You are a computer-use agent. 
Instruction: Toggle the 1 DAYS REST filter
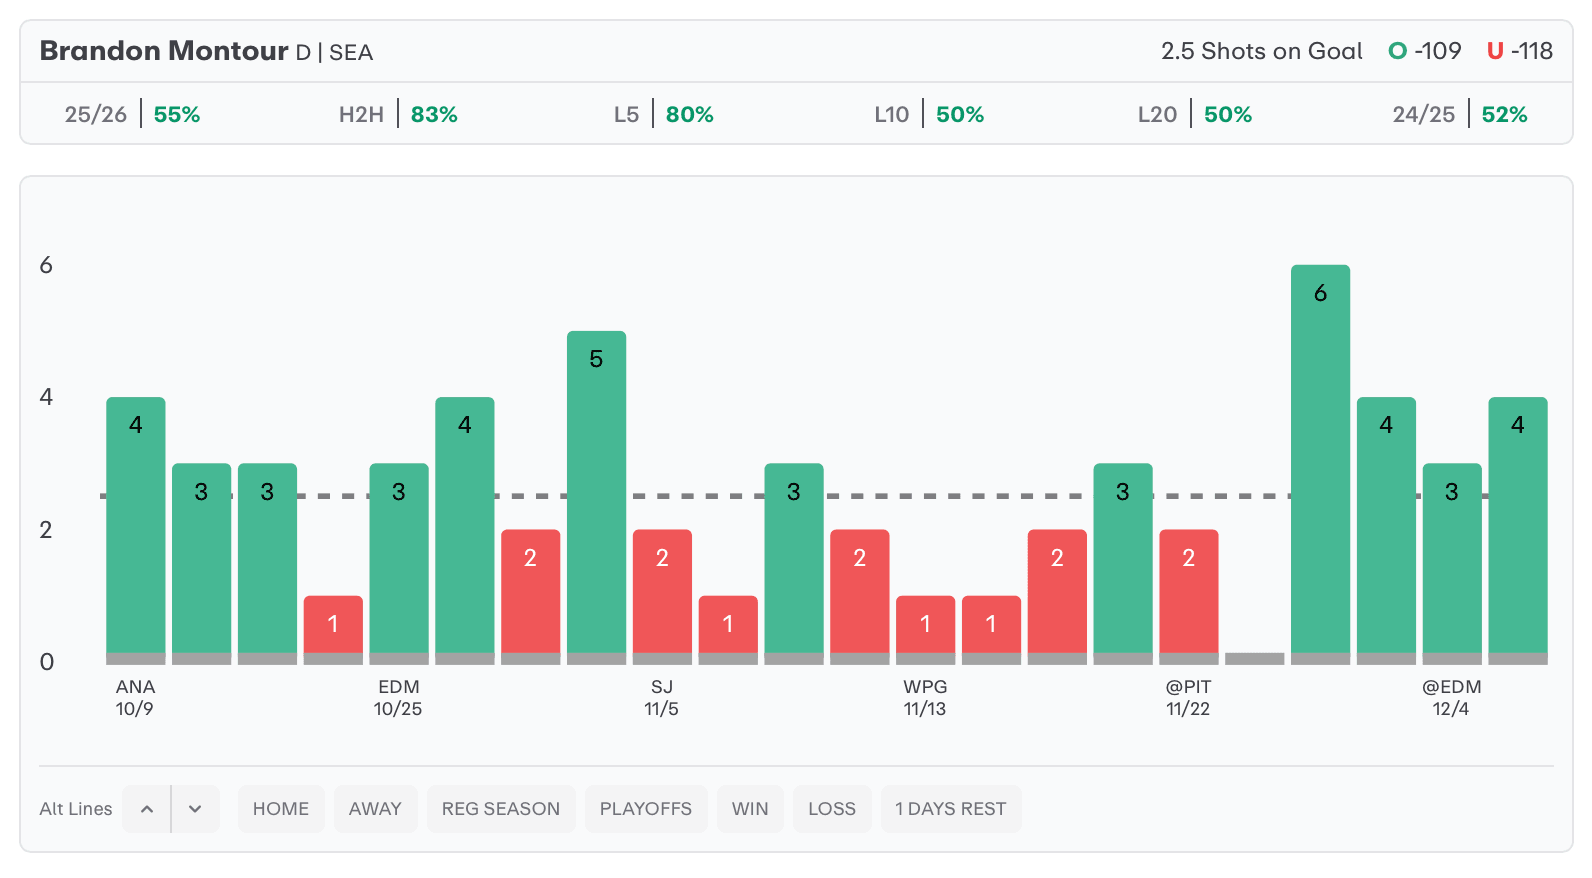[951, 809]
